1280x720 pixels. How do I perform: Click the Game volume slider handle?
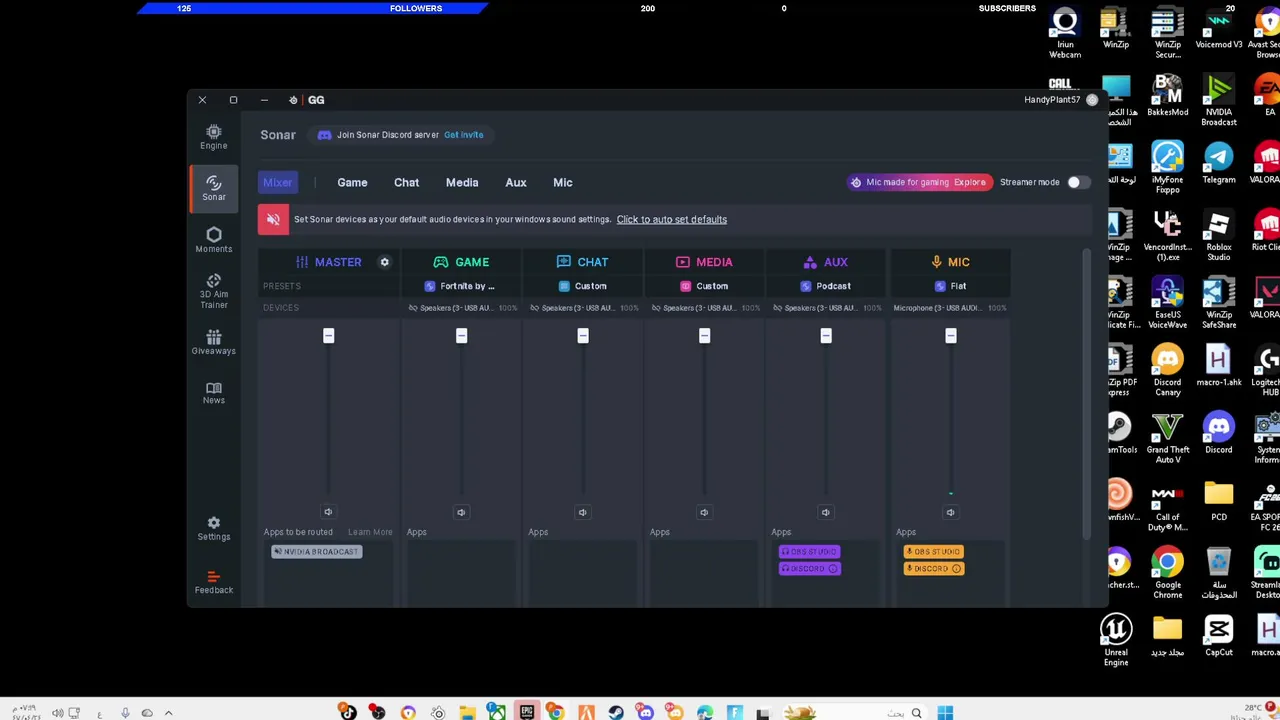pos(461,336)
